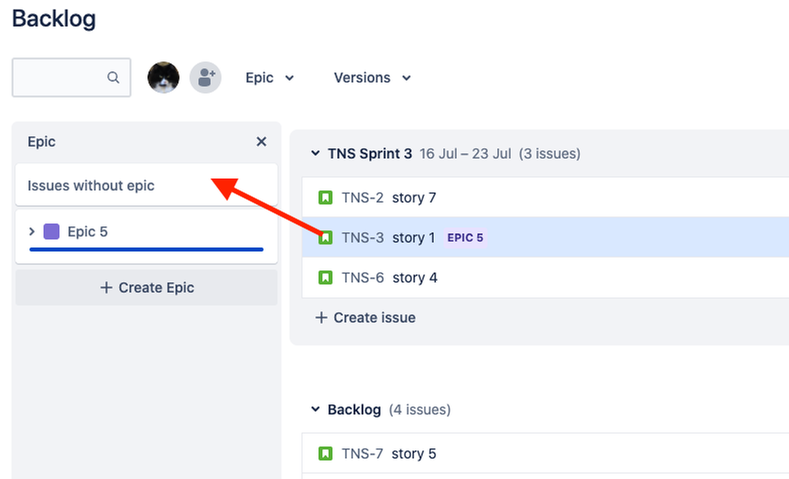Click Create issue in sprint

point(365,317)
